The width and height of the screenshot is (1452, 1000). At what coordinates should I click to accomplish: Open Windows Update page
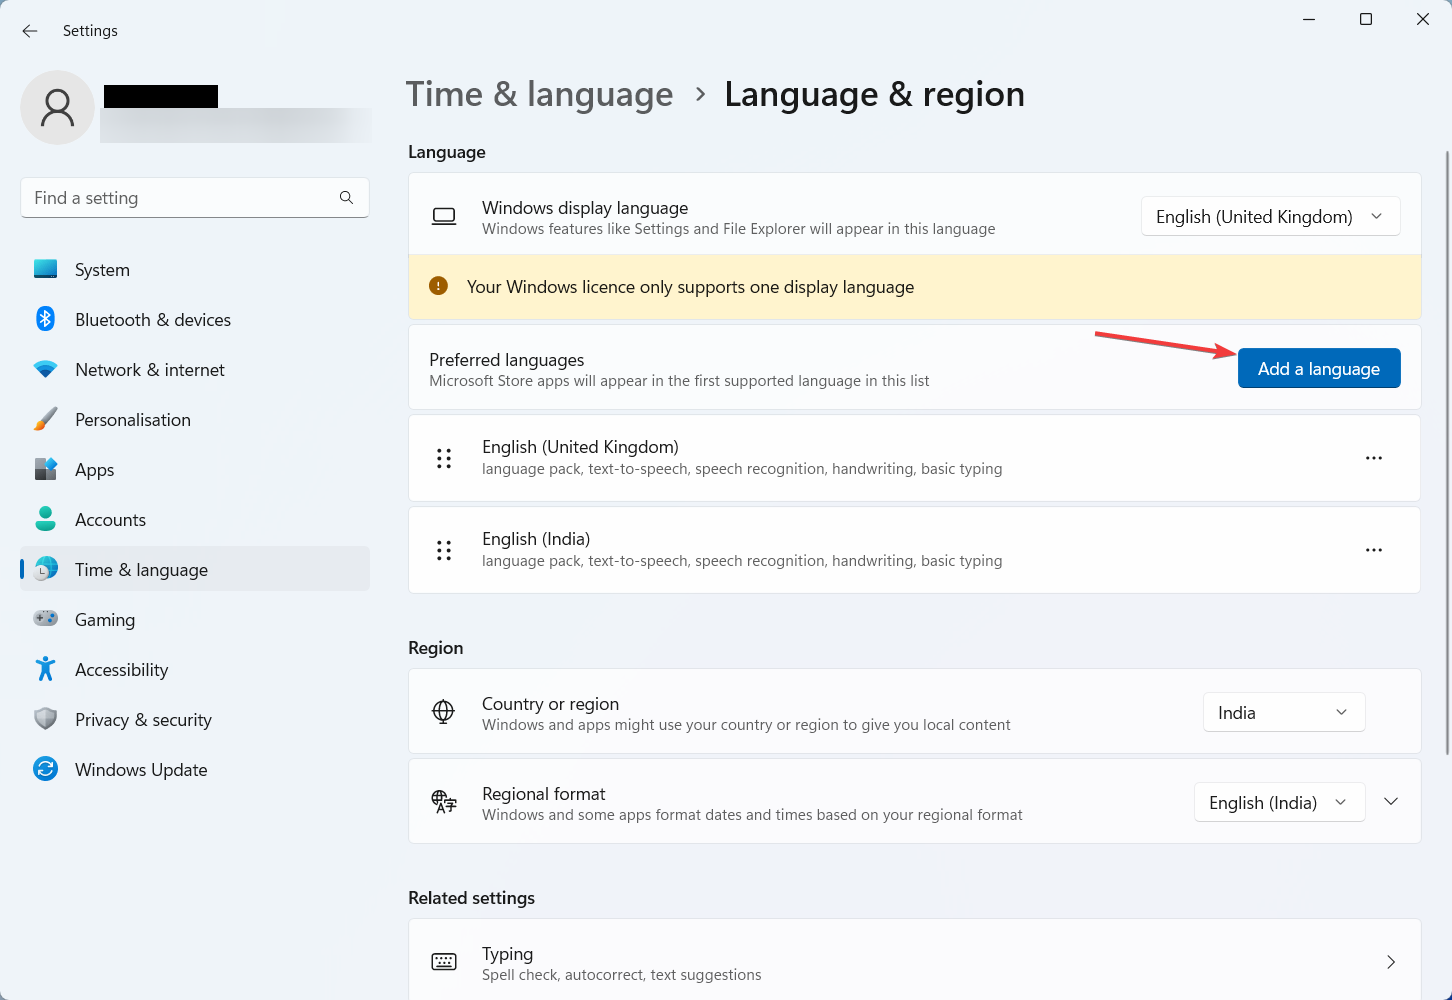(195, 769)
